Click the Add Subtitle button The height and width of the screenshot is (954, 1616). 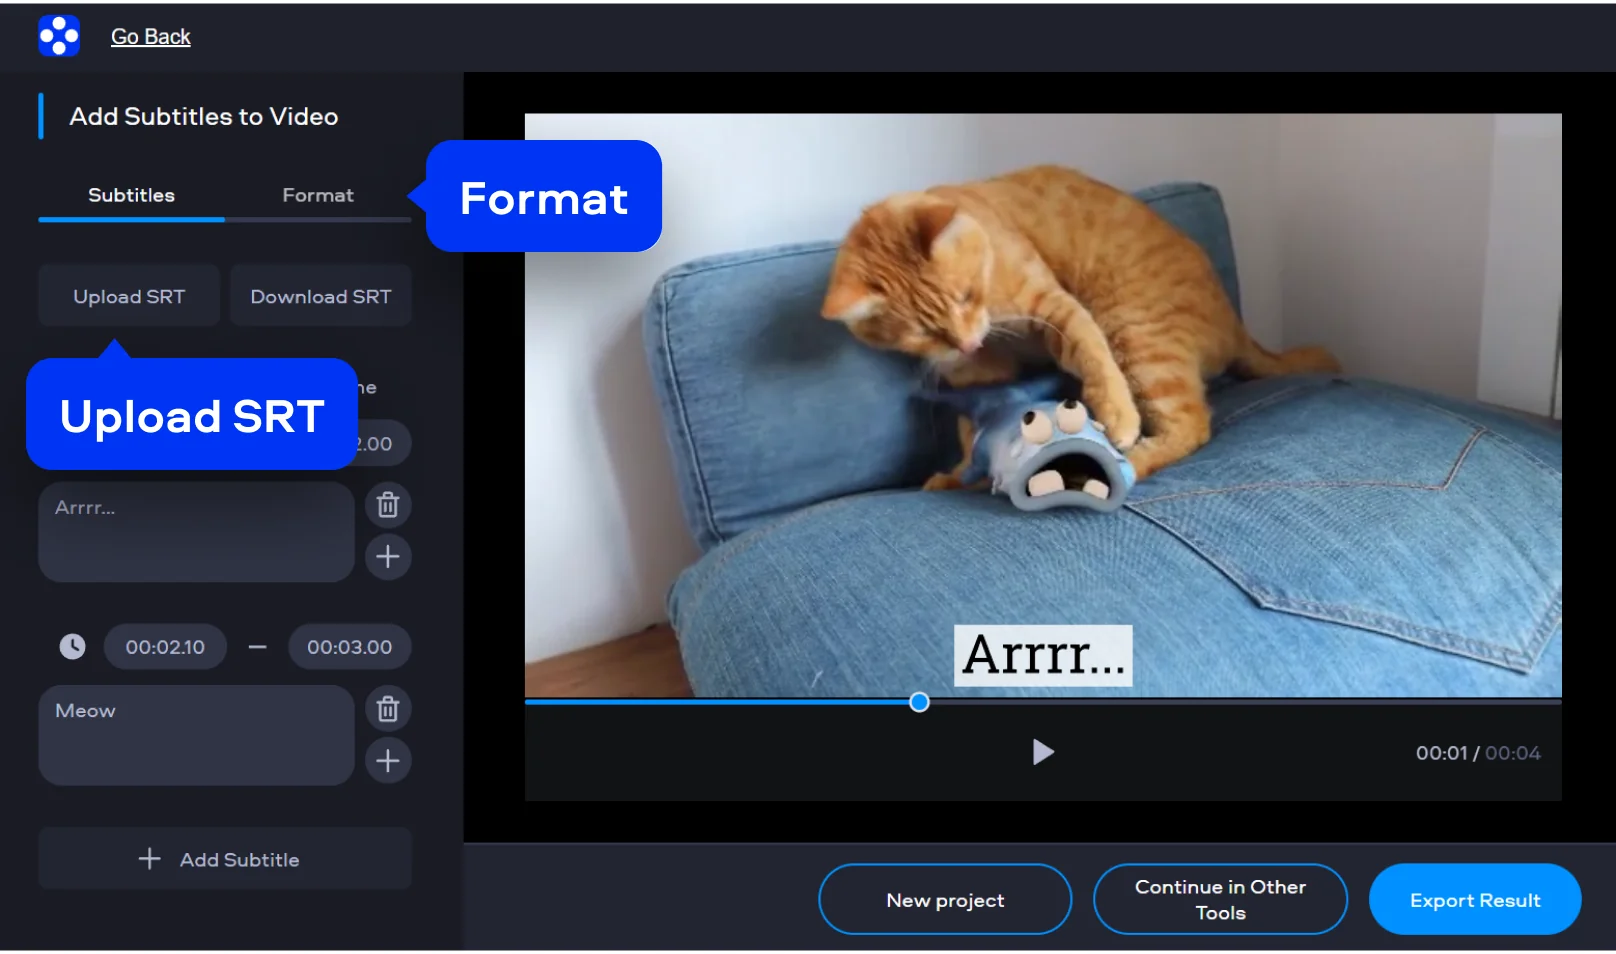(225, 859)
